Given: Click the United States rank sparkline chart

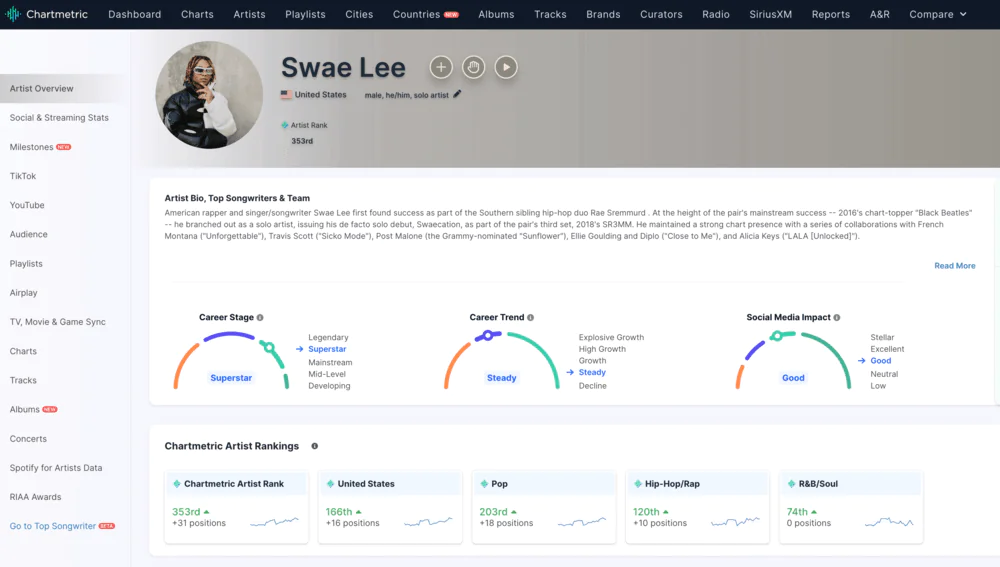Looking at the screenshot, I should 428,522.
